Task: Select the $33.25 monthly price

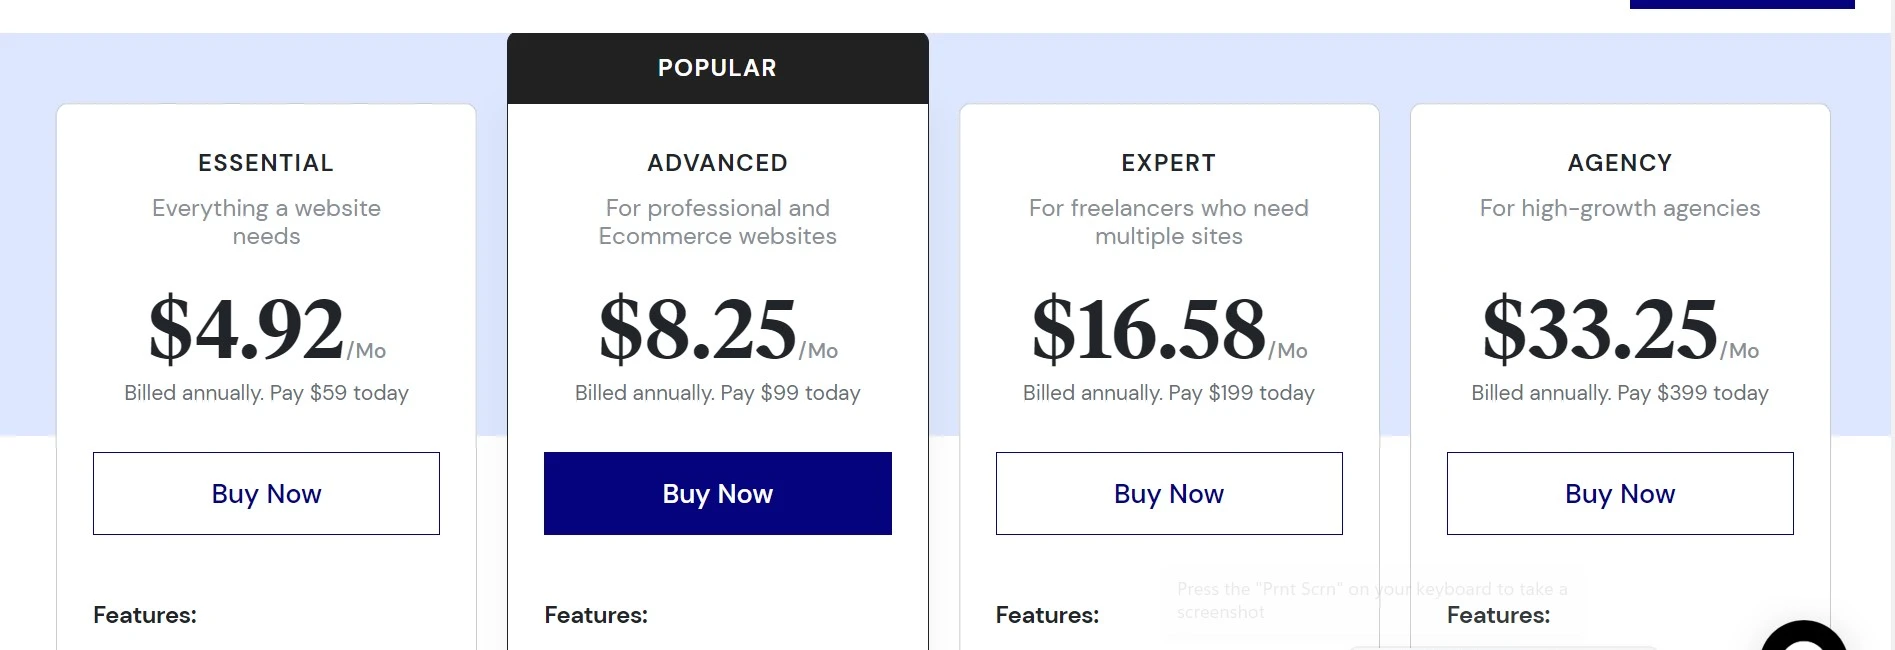Action: [1600, 329]
